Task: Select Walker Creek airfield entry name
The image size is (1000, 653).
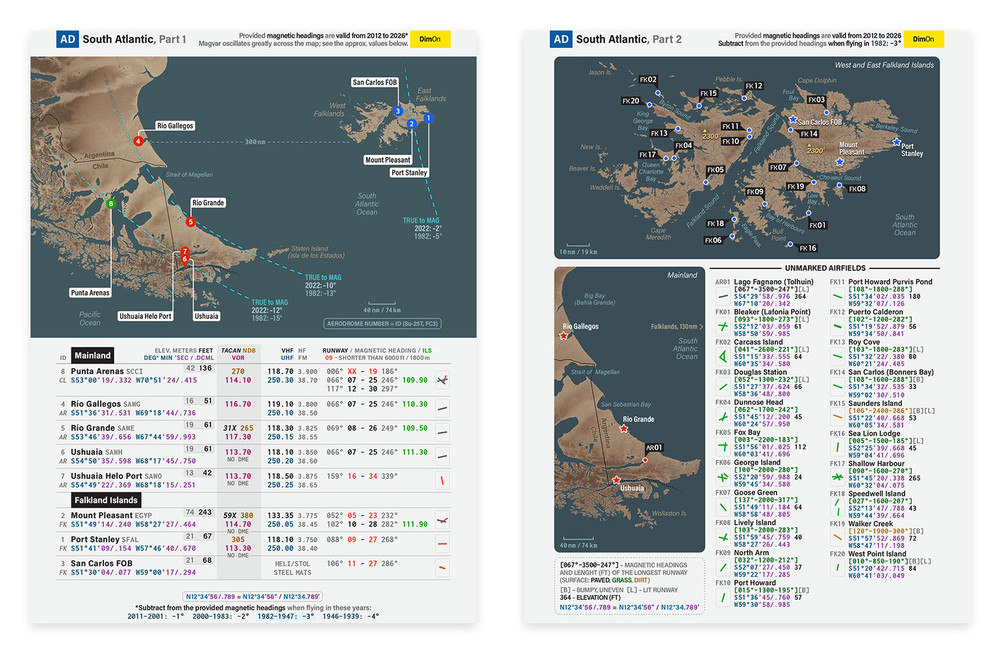Action: coord(871,524)
